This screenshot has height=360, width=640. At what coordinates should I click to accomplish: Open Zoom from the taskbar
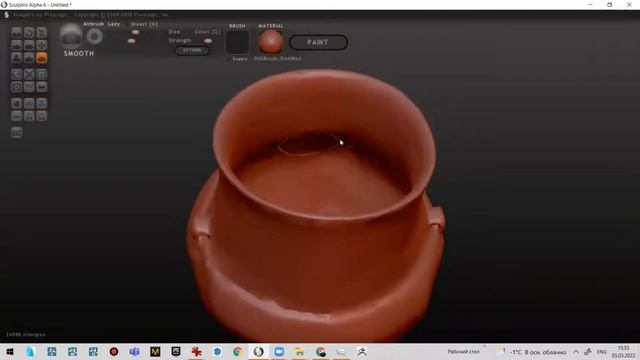tap(279, 352)
